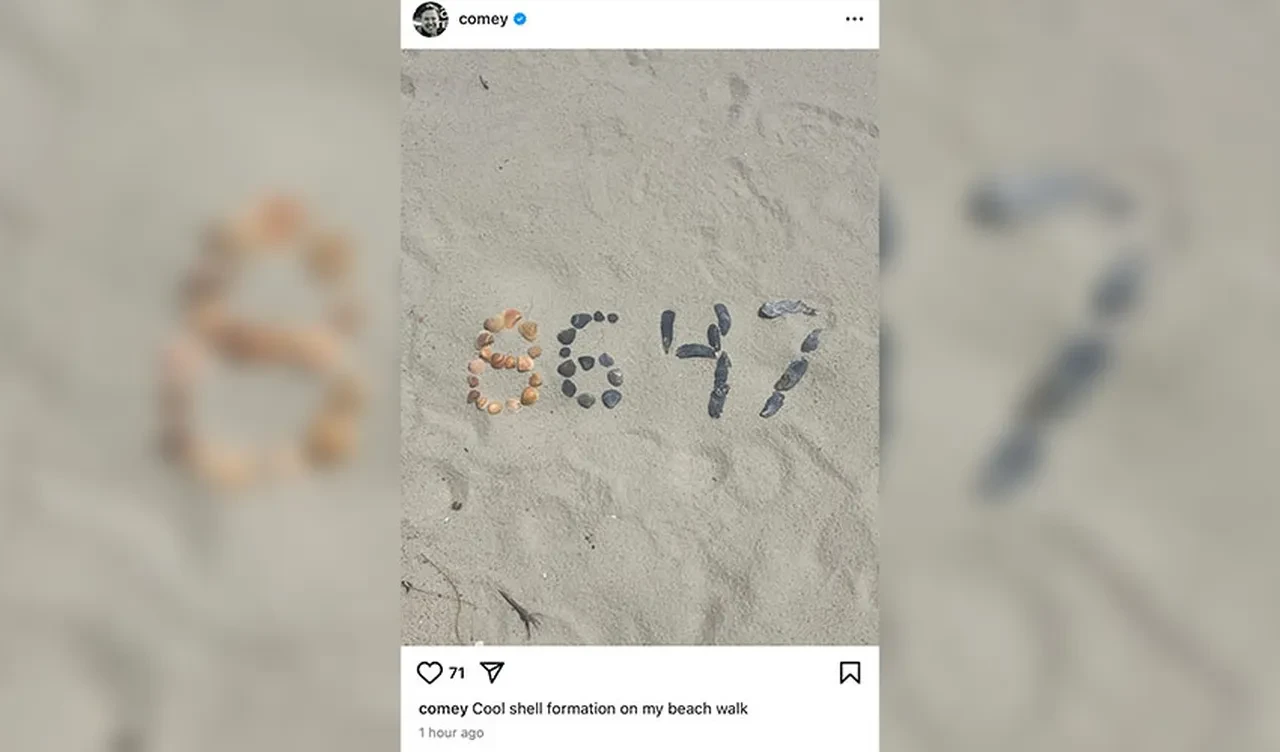This screenshot has width=1280, height=752.
Task: Open the three-dot more options menu
Action: (x=854, y=19)
